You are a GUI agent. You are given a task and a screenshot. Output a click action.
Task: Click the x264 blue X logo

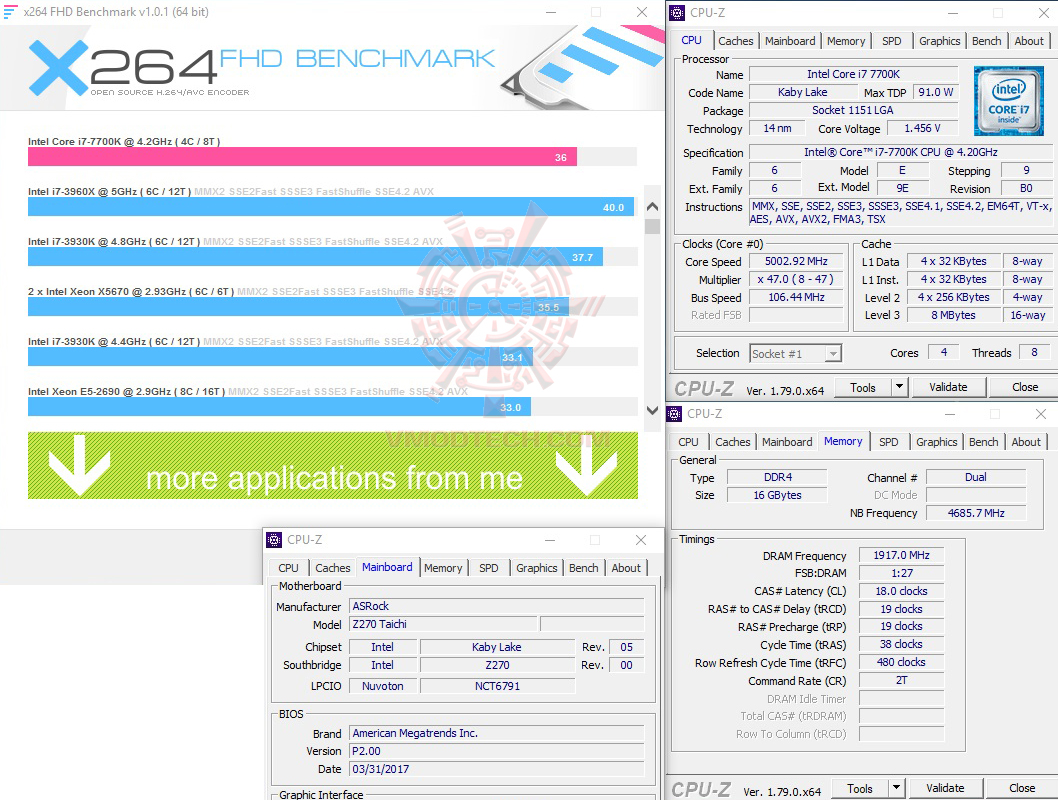click(x=59, y=67)
